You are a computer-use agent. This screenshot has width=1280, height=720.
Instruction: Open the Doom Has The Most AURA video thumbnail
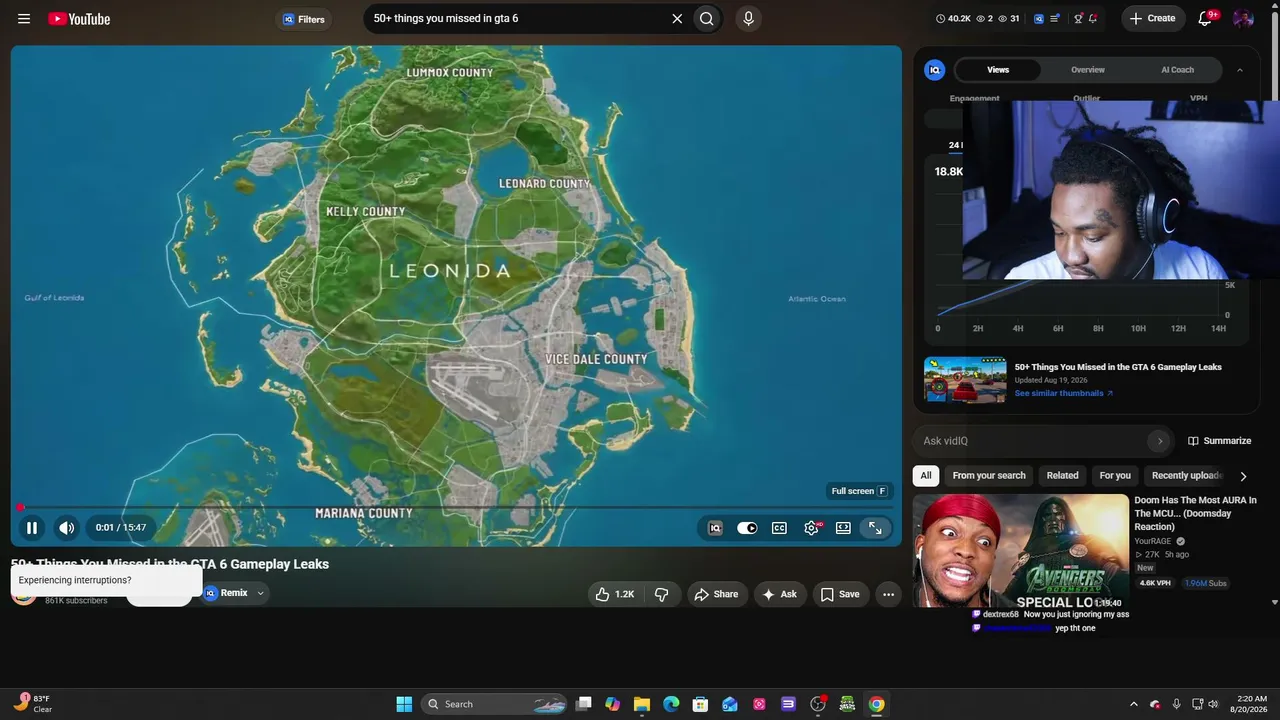click(x=1020, y=550)
